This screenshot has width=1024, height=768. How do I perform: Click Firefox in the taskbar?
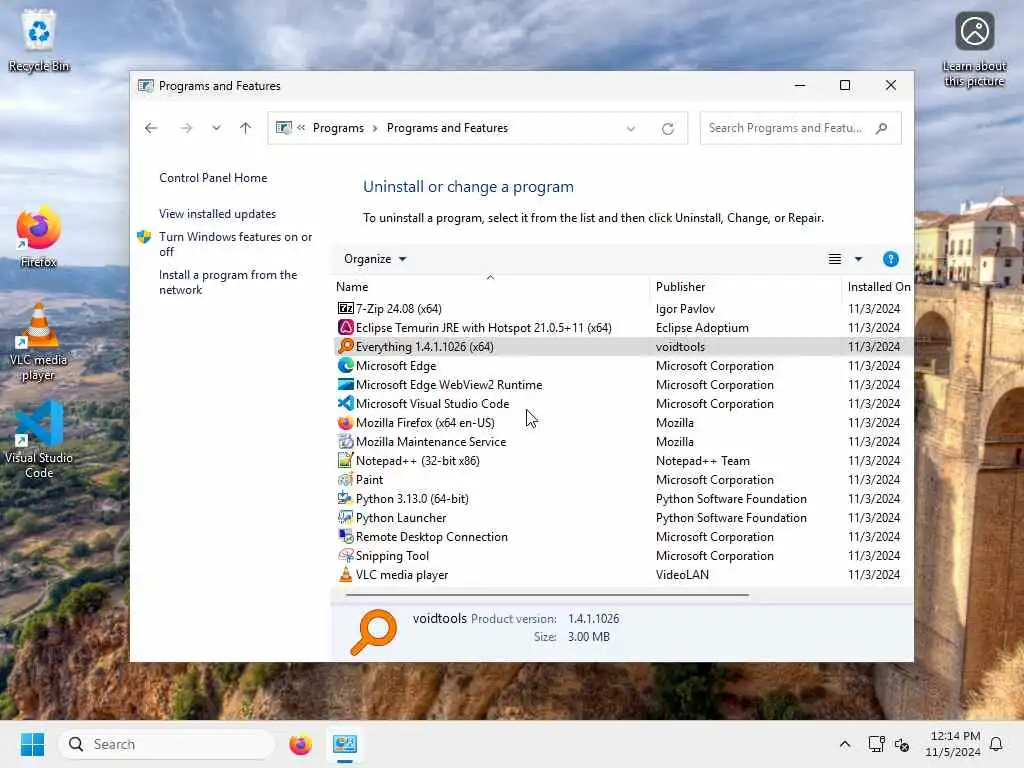point(300,744)
